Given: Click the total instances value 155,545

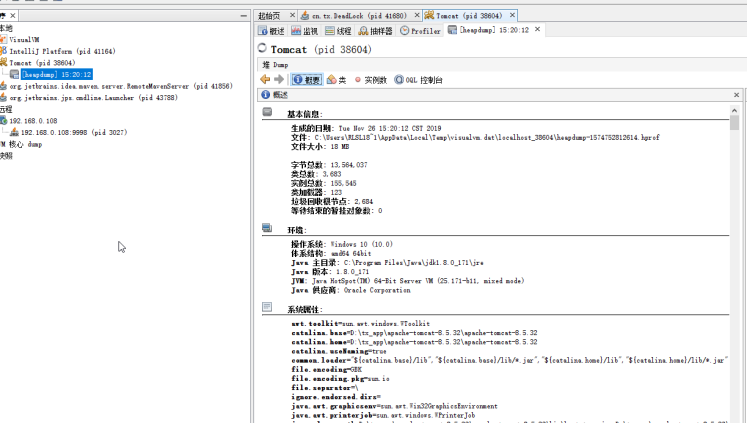Looking at the screenshot, I should [x=343, y=183].
